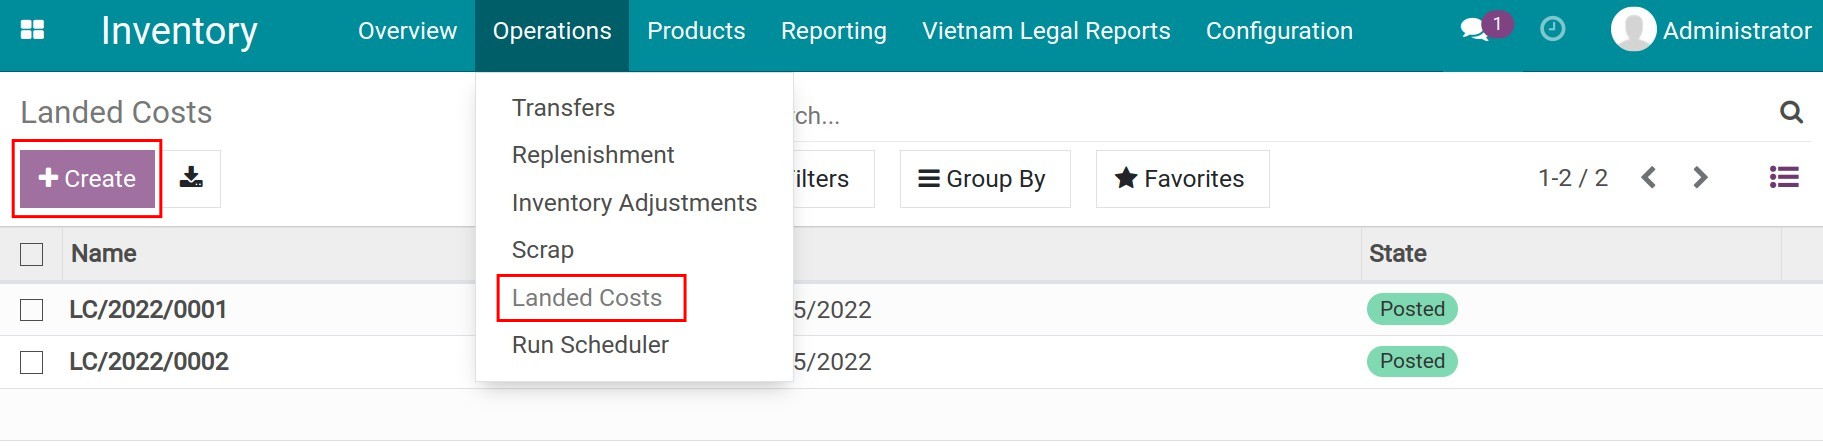
Task: Expand the Group By dropdown
Action: [x=984, y=179]
